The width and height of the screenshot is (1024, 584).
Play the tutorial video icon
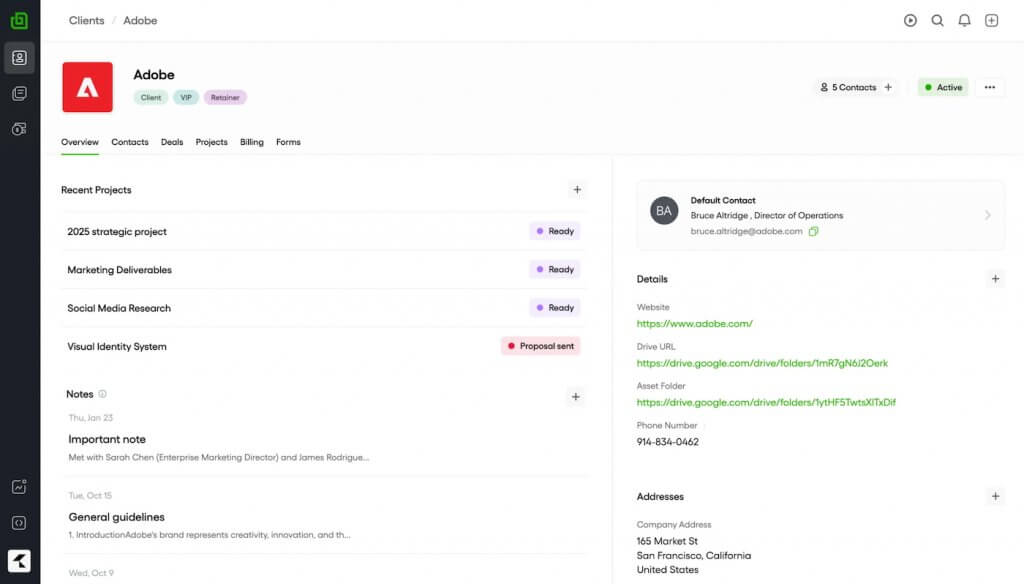point(911,20)
